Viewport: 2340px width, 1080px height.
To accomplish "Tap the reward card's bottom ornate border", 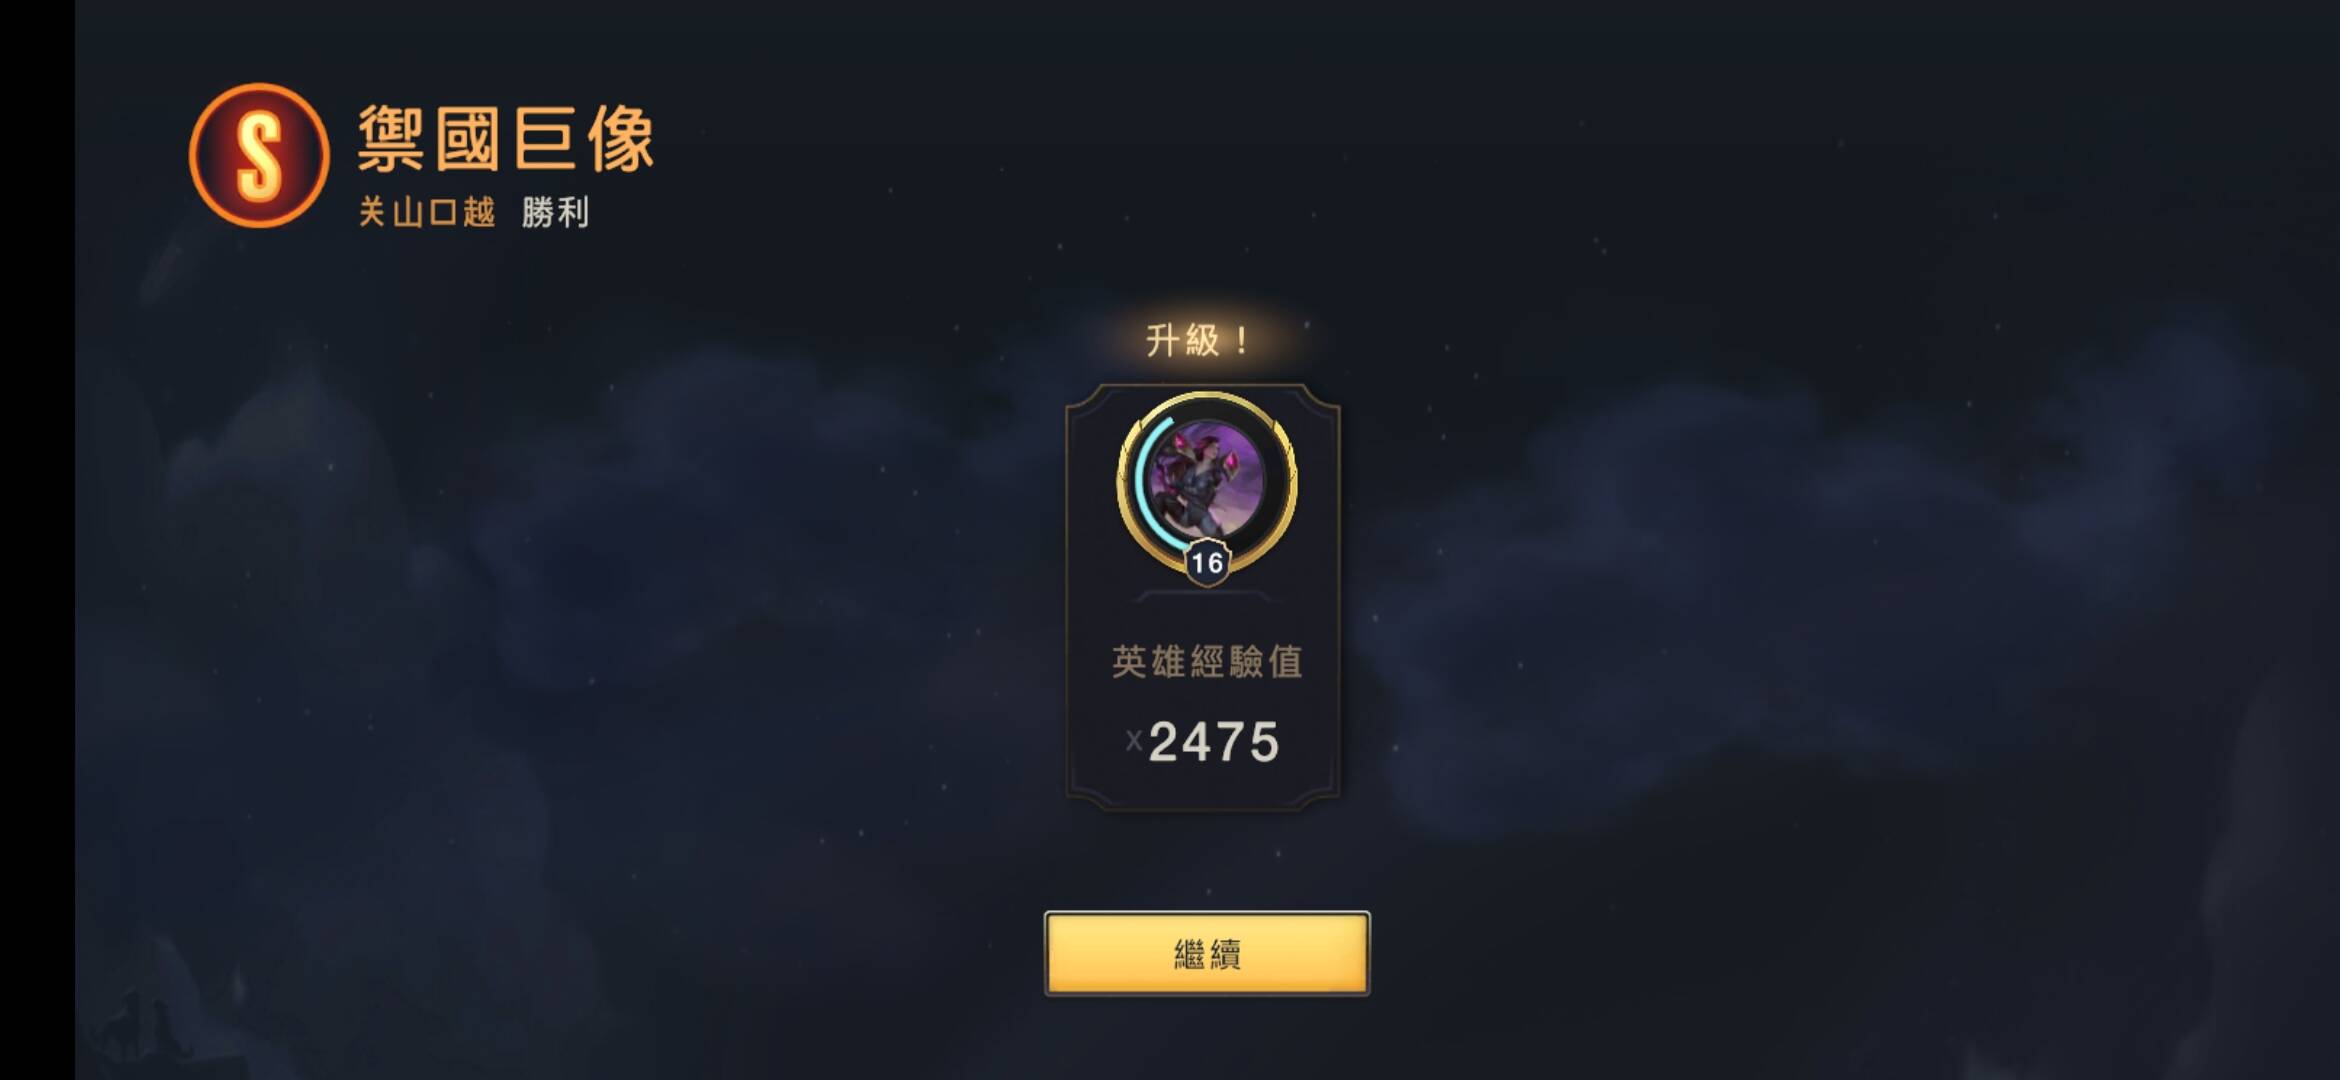I will 1204,800.
